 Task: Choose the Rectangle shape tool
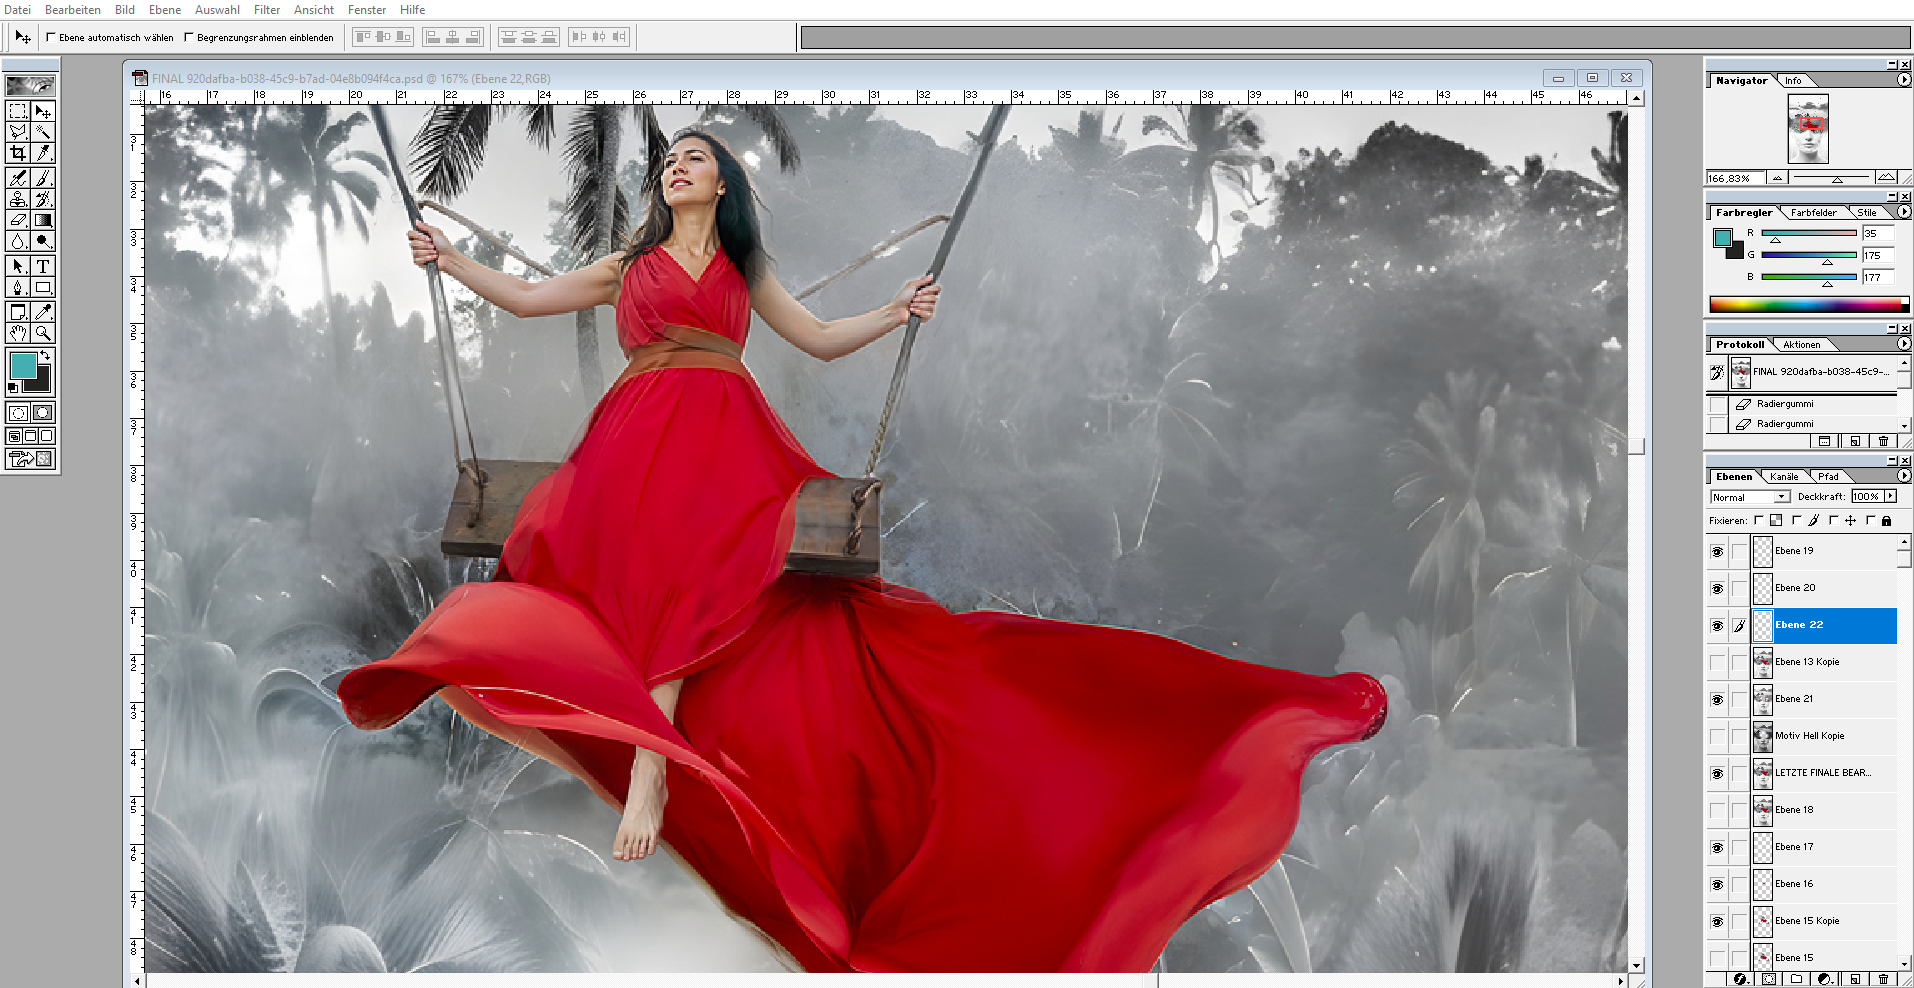pyautogui.click(x=43, y=287)
